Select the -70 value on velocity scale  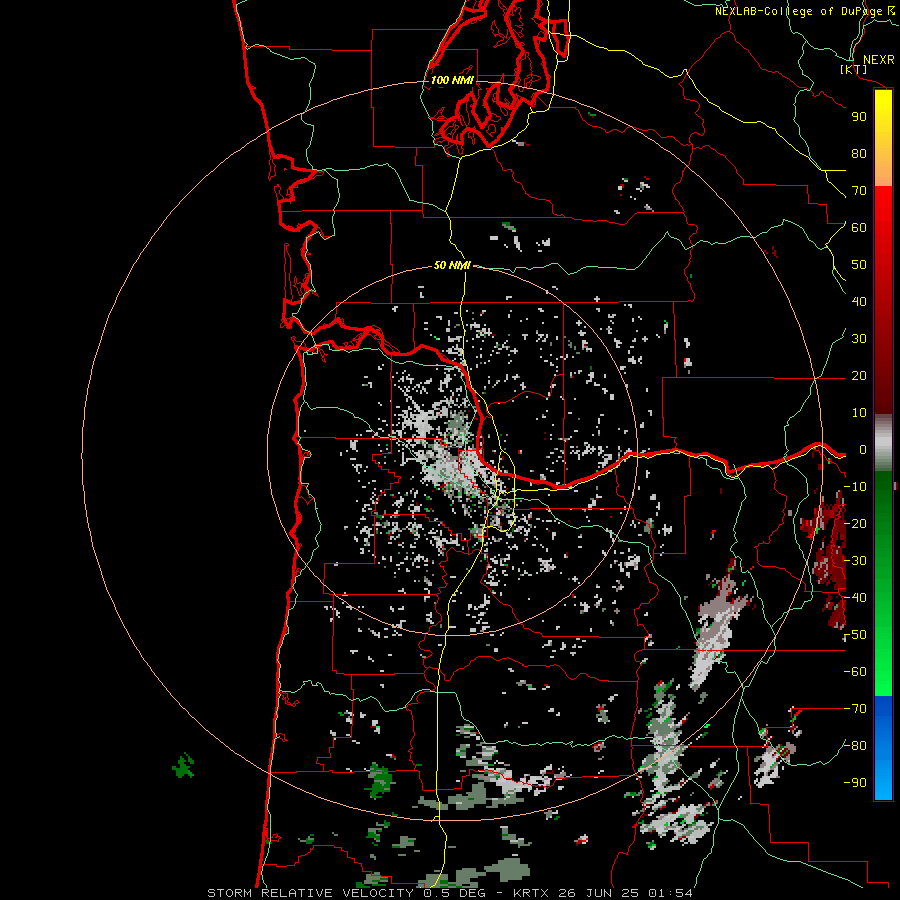point(855,709)
